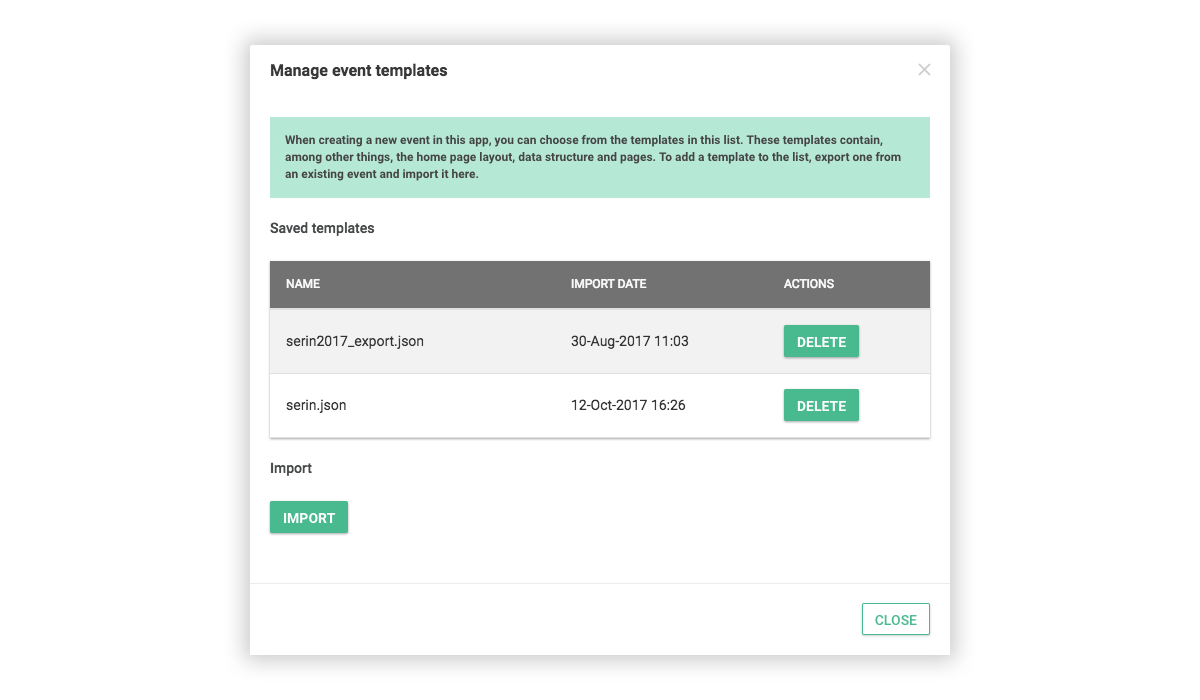Viewport: 1200px width, 700px height.
Task: Click the 12-Oct-2017 16:26 import date
Action: tap(628, 406)
